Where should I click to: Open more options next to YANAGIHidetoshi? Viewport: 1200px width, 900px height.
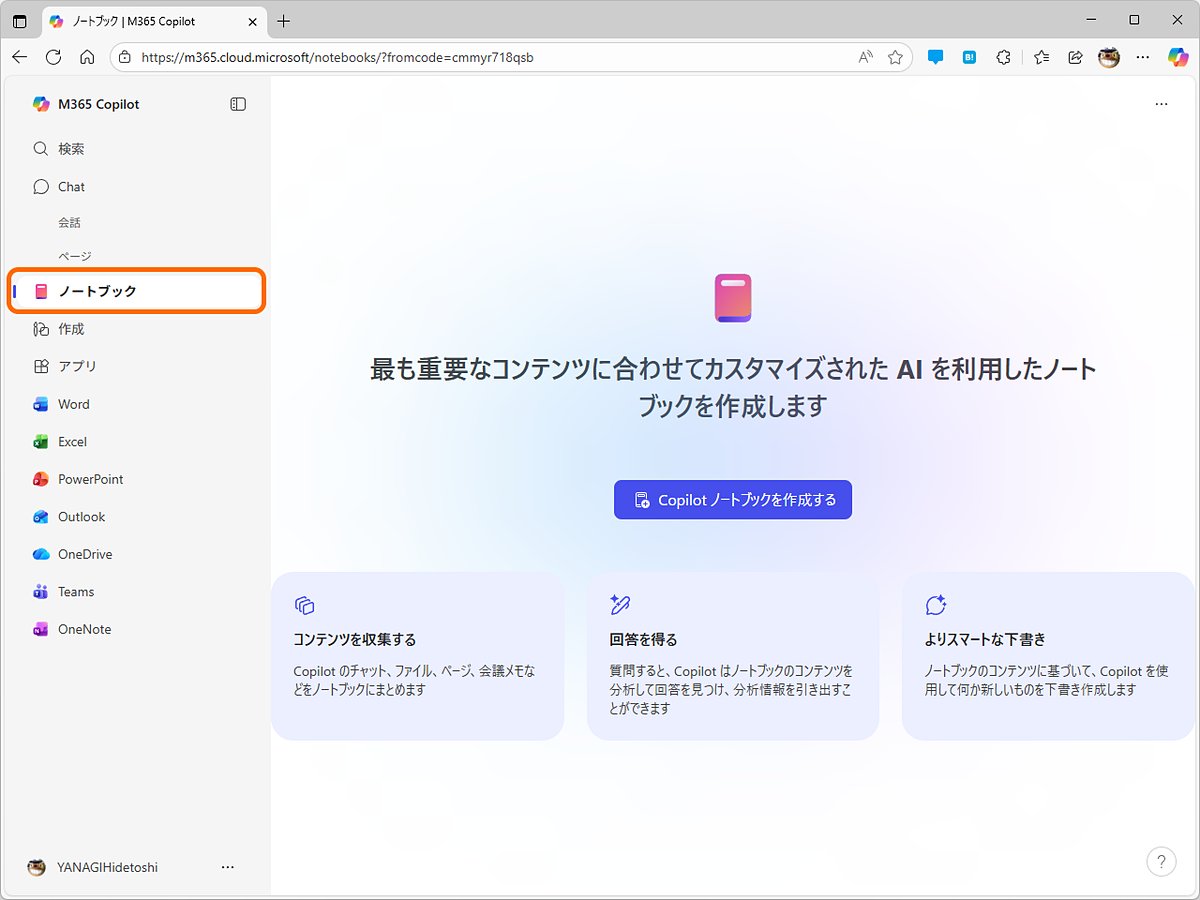coord(227,867)
